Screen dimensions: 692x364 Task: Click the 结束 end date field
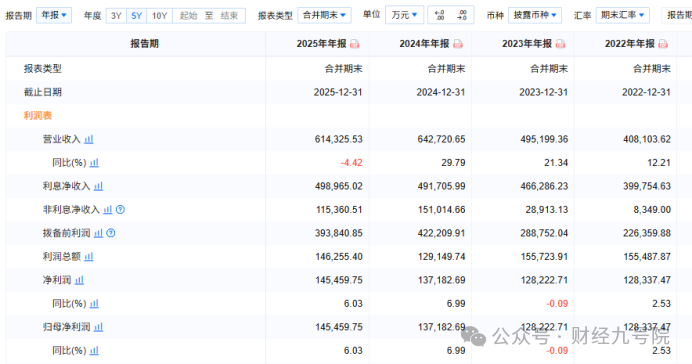(x=229, y=16)
